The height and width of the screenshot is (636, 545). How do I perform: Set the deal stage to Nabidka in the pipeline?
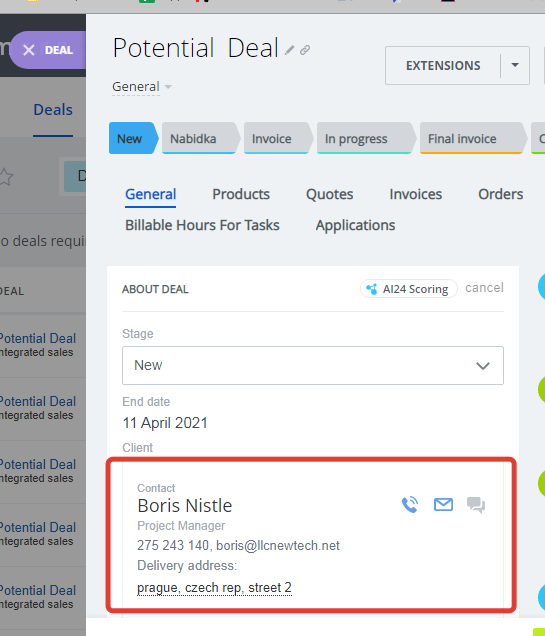(x=200, y=138)
